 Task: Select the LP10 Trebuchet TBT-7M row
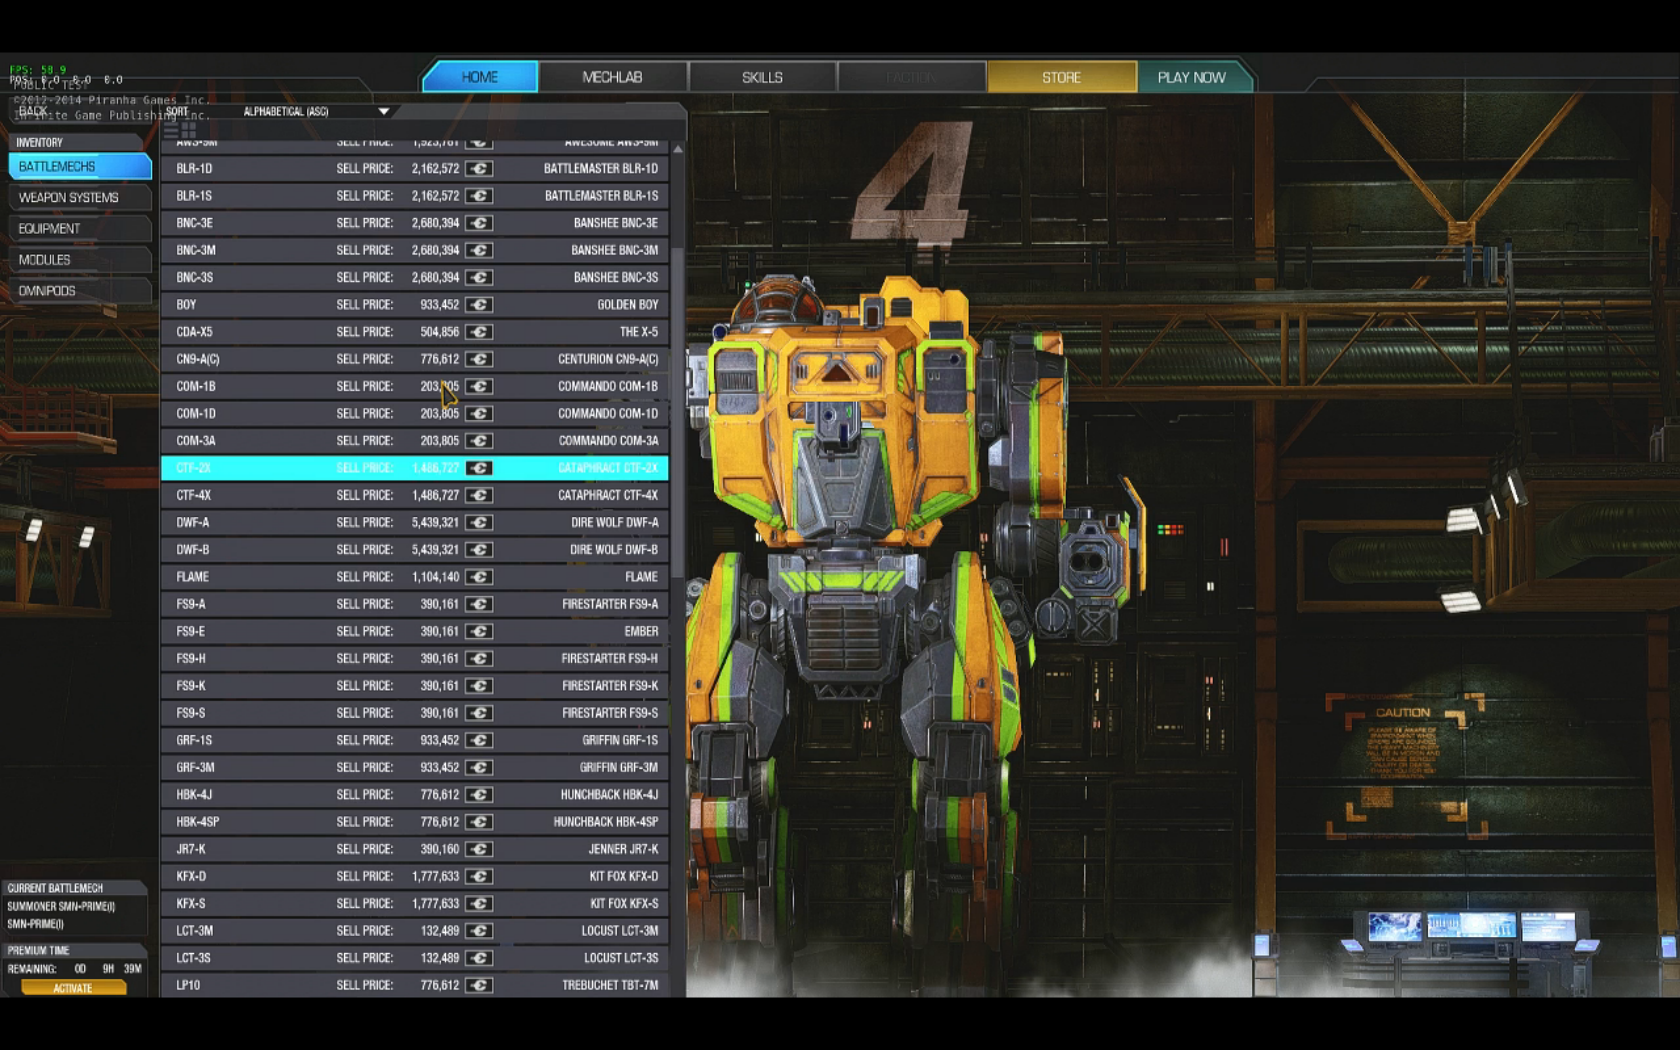click(415, 985)
